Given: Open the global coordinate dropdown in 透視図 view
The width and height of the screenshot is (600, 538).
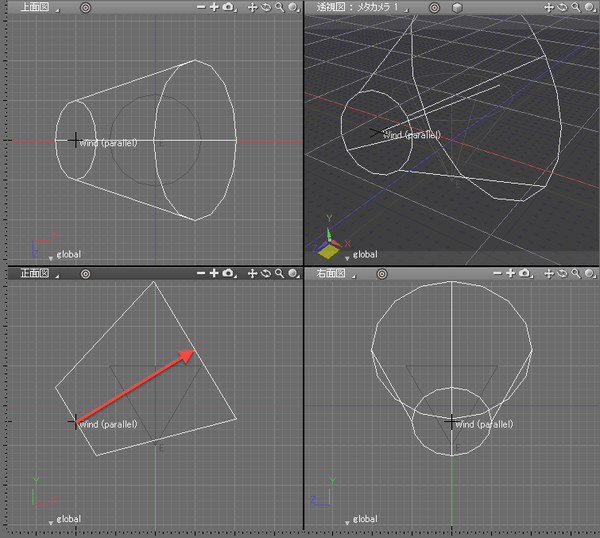Looking at the screenshot, I should (x=362, y=255).
